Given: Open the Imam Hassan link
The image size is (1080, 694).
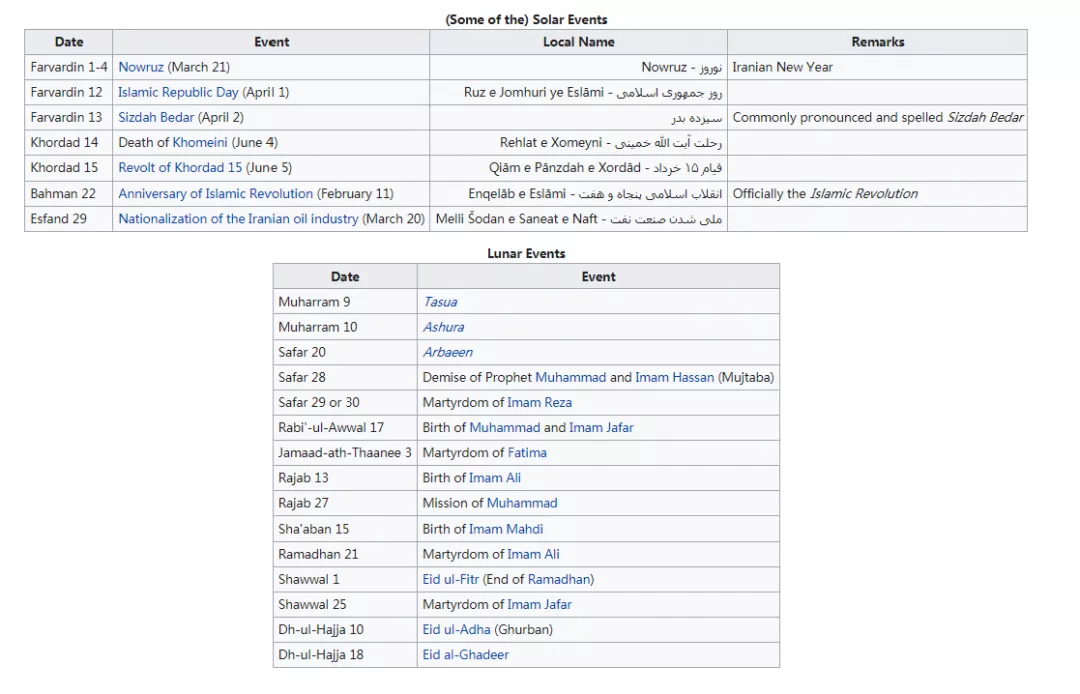Looking at the screenshot, I should [x=674, y=377].
